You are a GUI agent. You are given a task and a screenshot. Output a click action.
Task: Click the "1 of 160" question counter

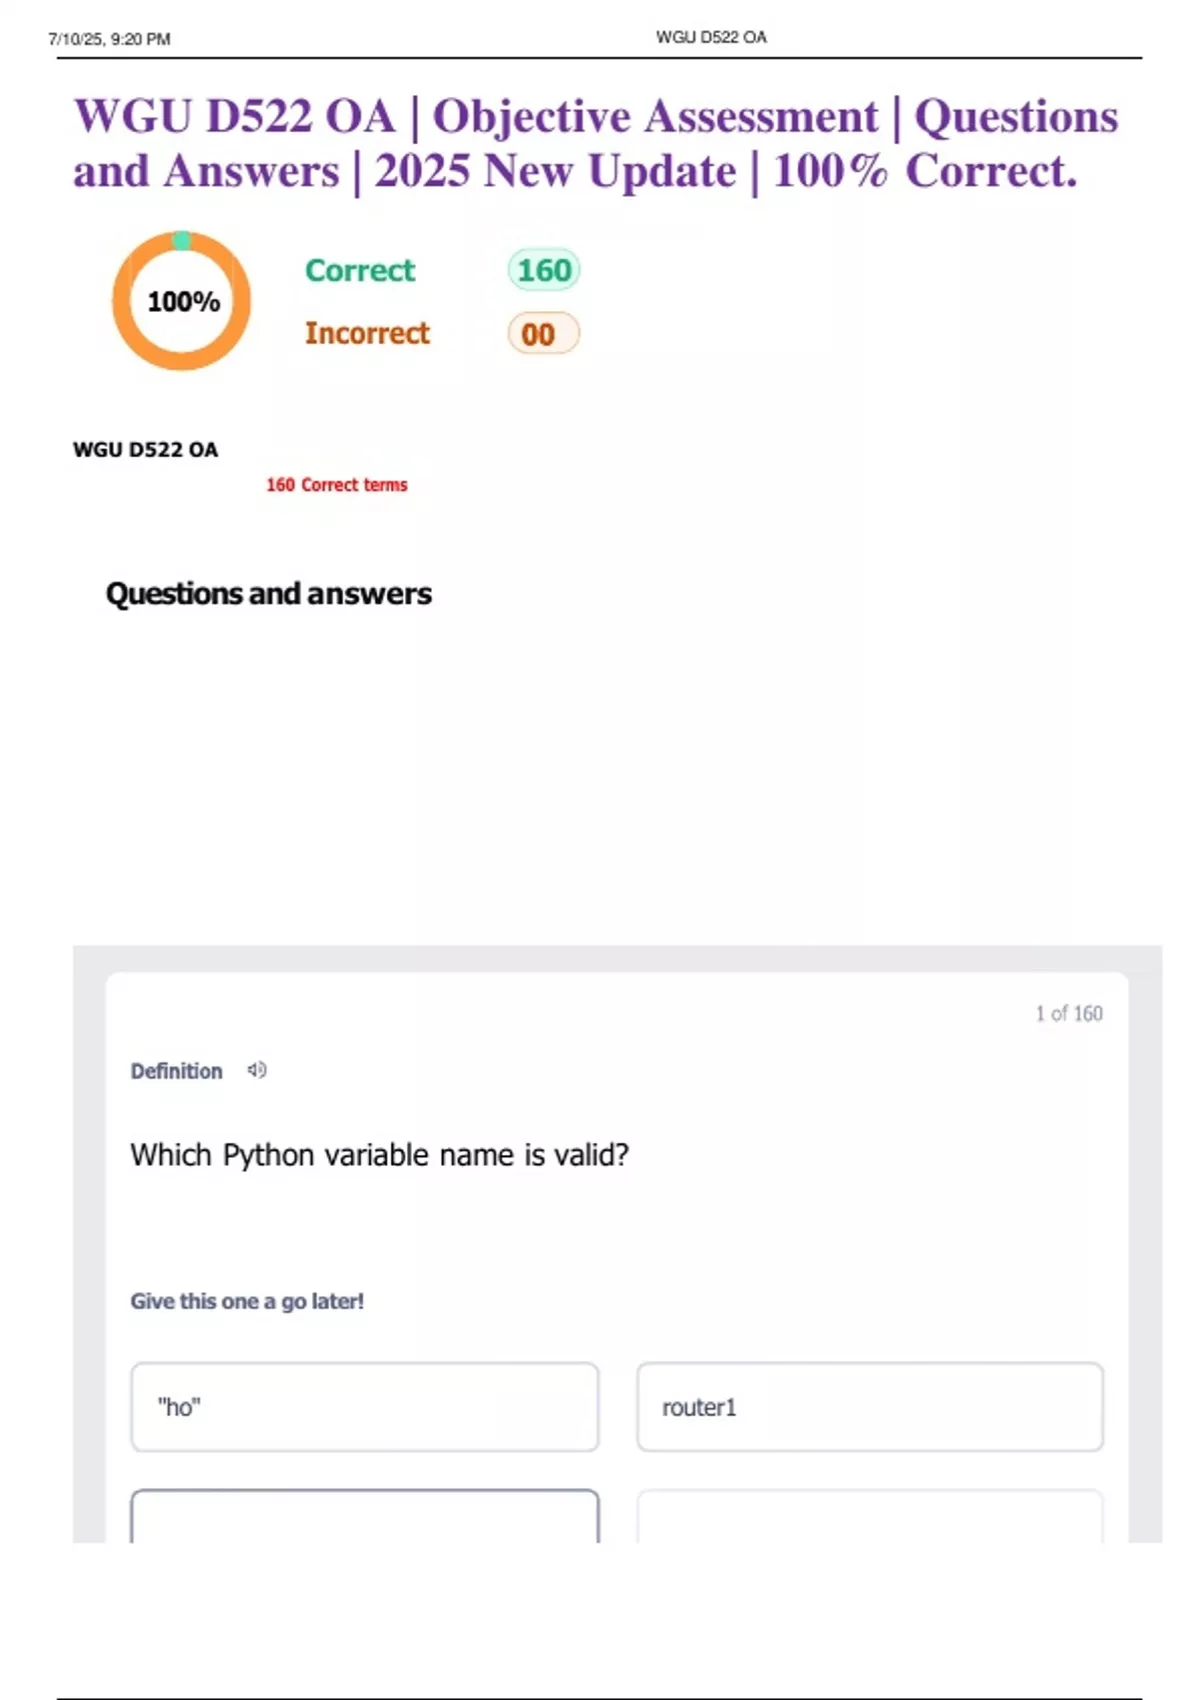click(x=1068, y=1014)
